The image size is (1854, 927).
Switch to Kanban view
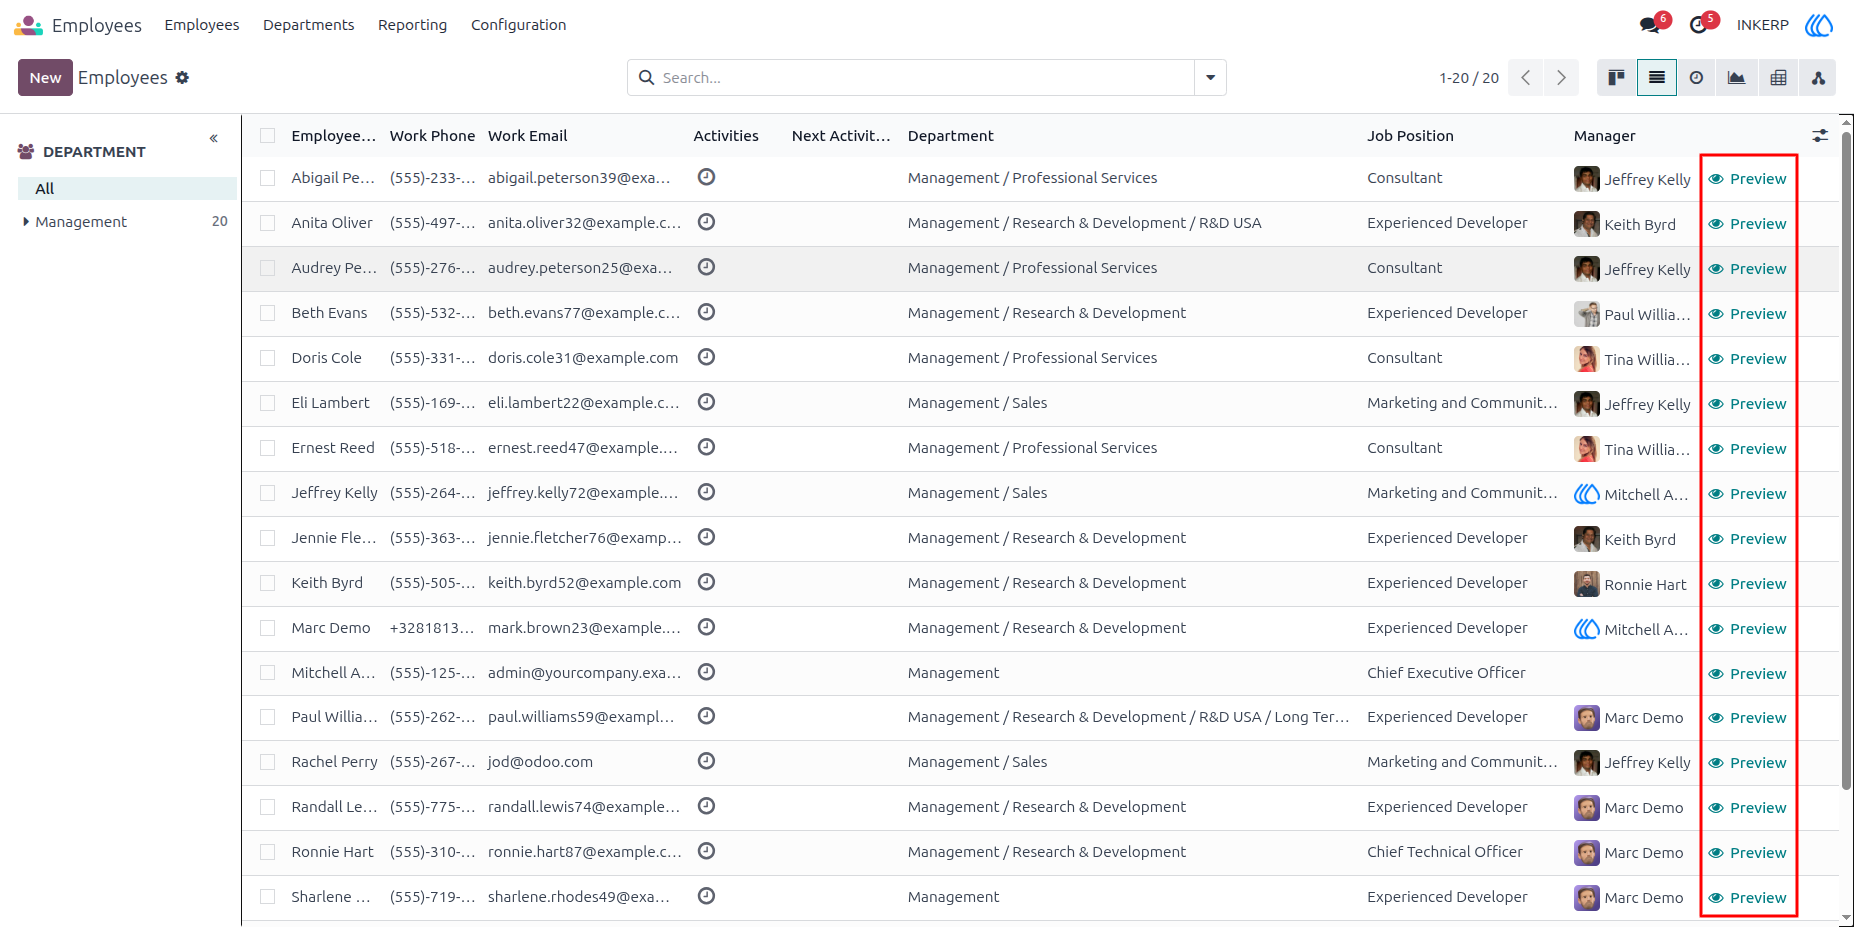coord(1616,78)
